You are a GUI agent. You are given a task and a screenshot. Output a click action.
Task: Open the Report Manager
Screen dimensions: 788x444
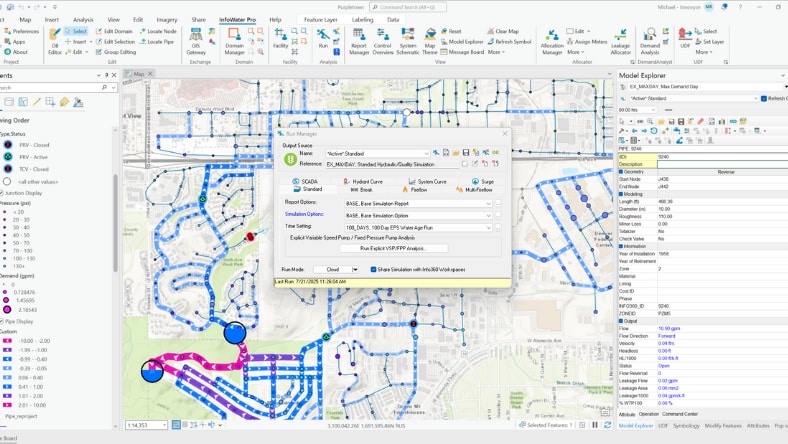[359, 41]
